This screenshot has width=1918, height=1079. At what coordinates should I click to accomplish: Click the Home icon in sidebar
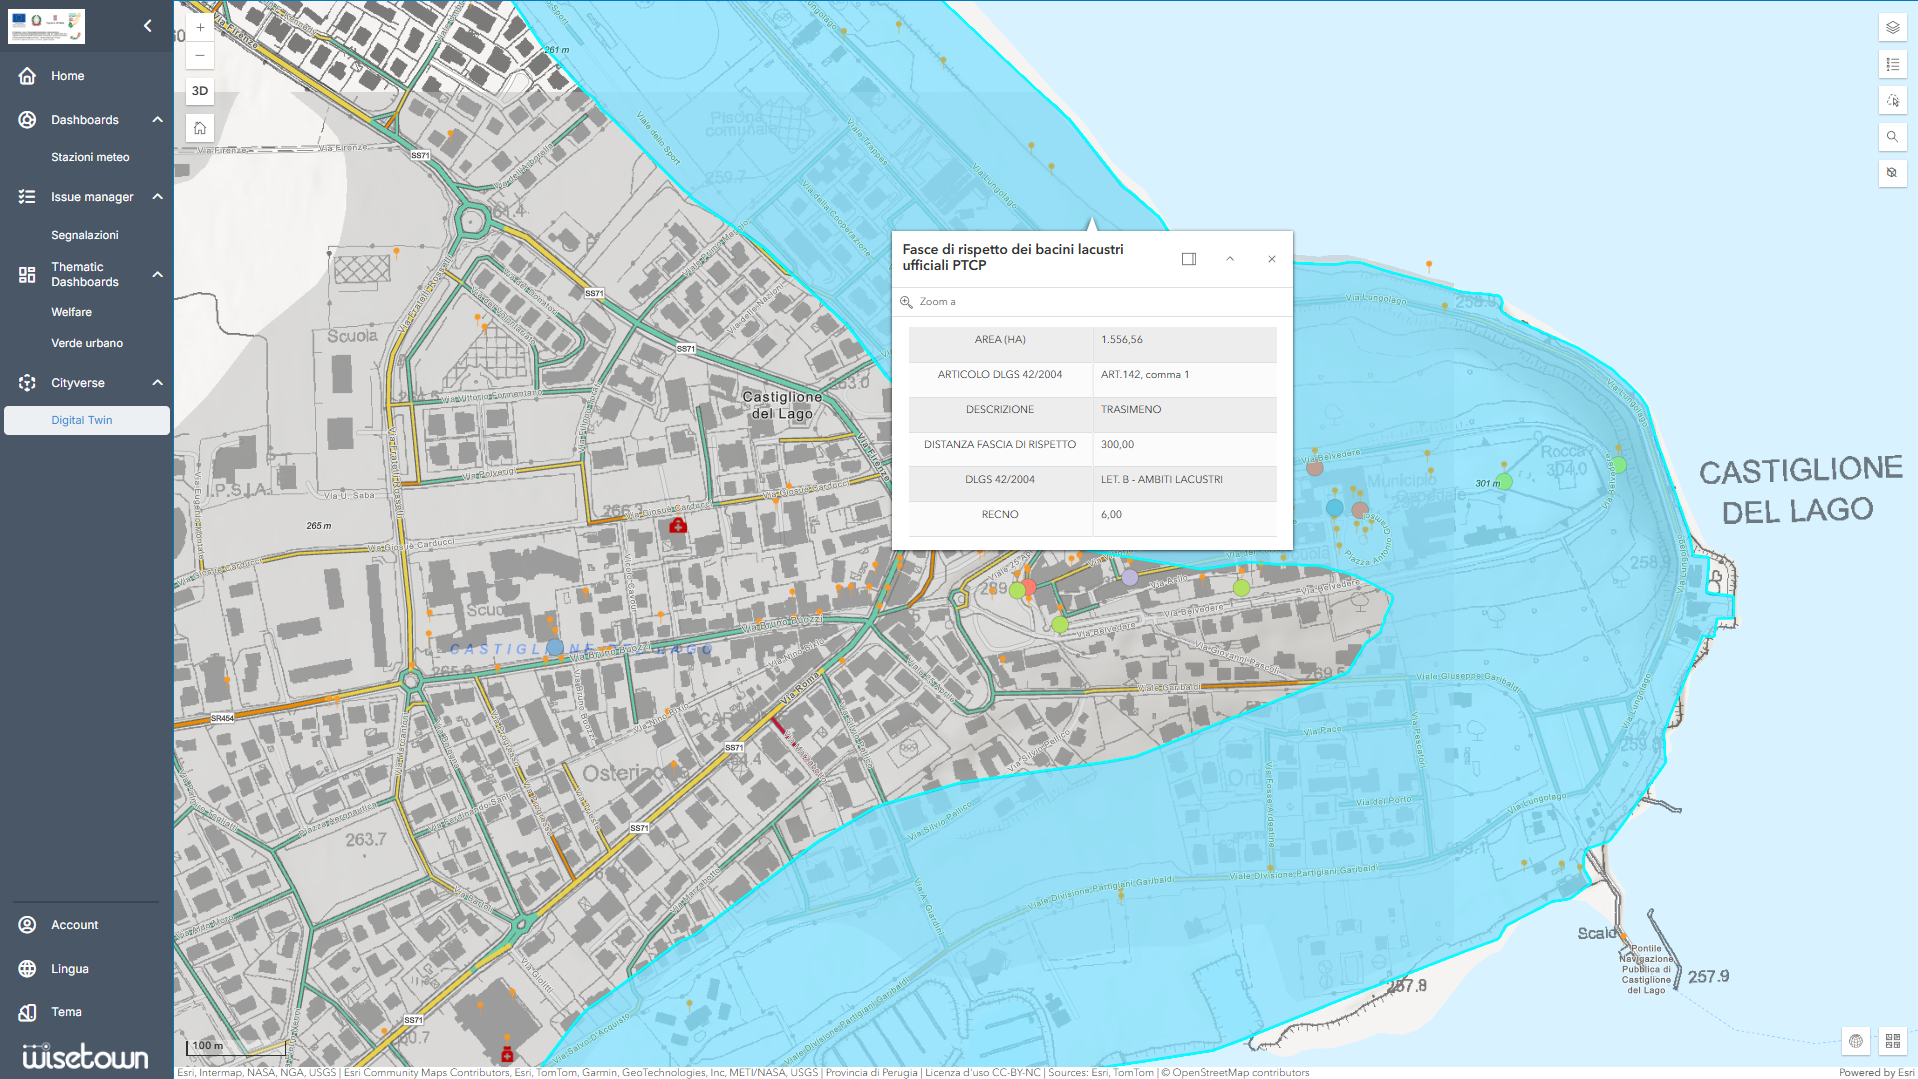click(x=27, y=76)
